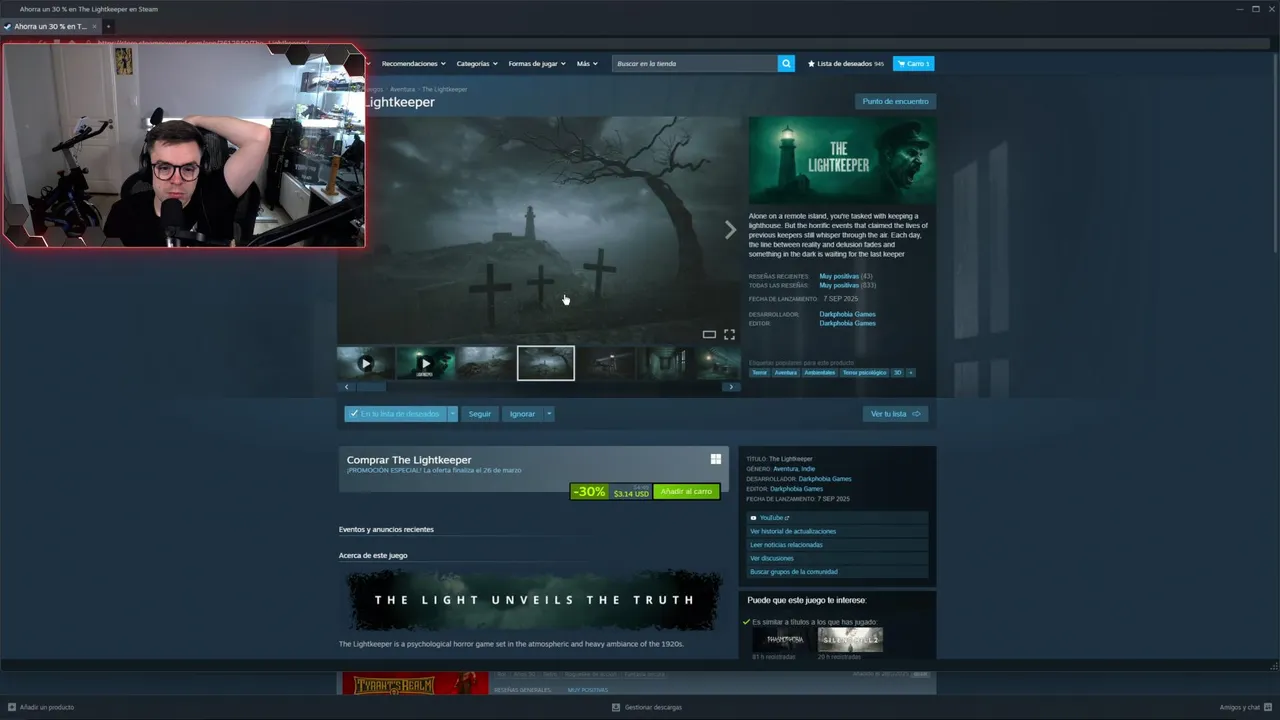1280x720 pixels.
Task: Open Darkphobia Games developer link in header
Action: (847, 314)
